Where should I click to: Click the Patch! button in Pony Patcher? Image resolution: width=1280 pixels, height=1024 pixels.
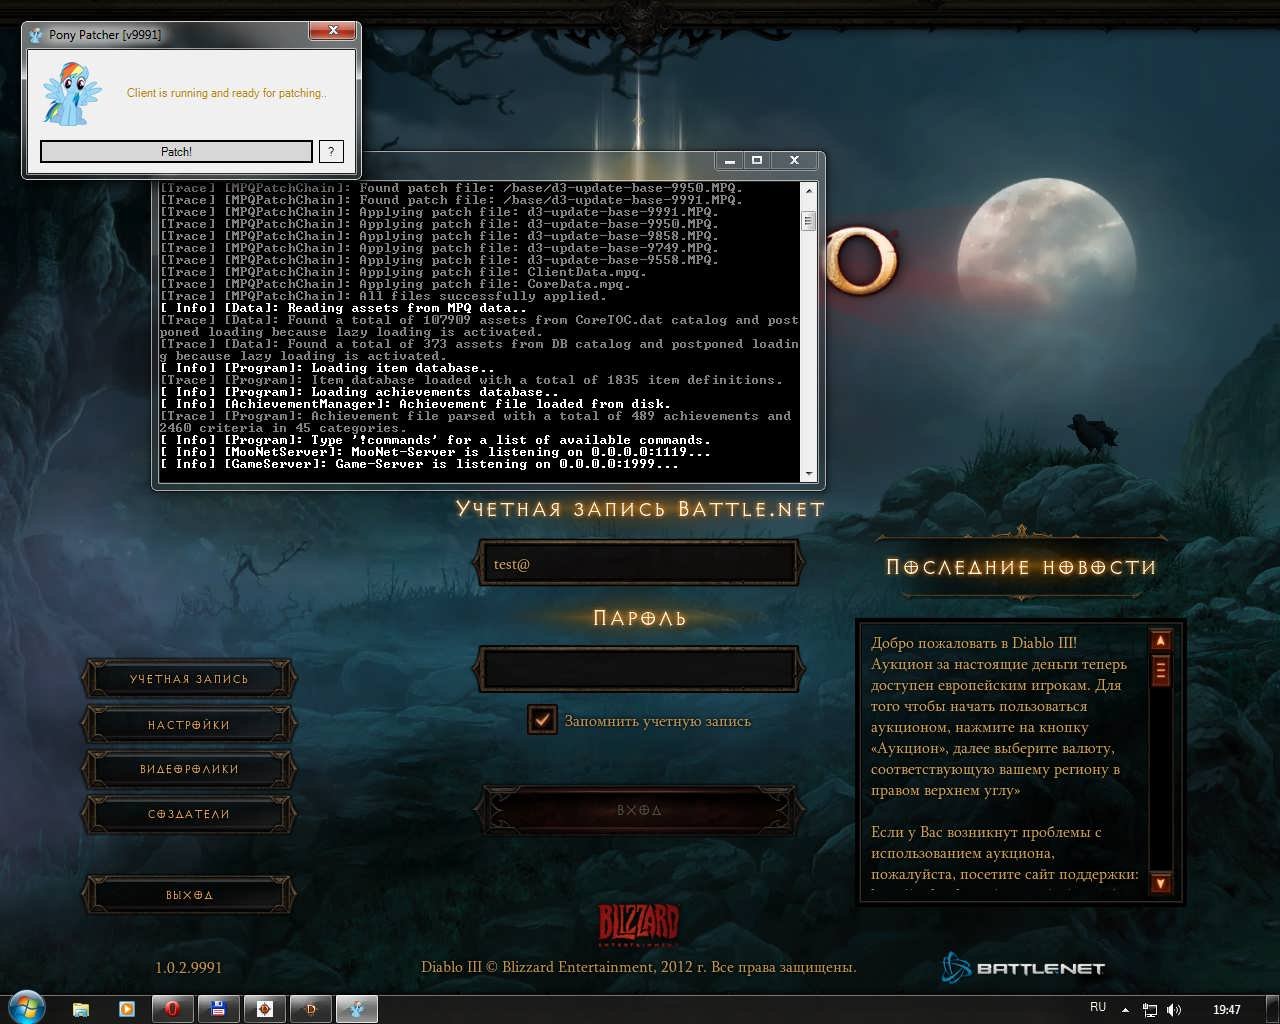point(176,151)
